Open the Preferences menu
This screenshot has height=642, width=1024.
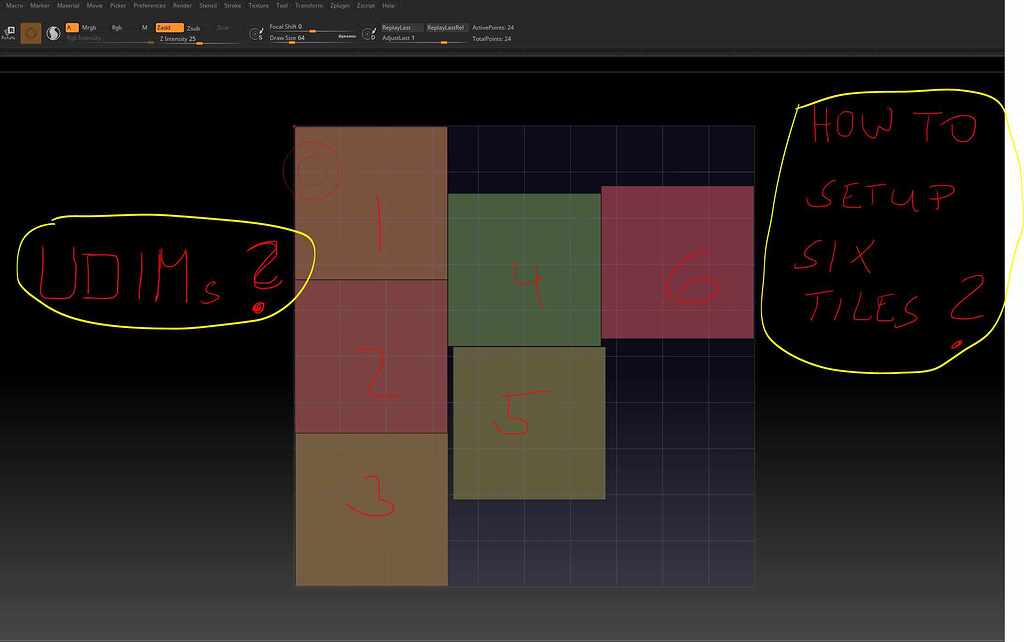pyautogui.click(x=148, y=5)
